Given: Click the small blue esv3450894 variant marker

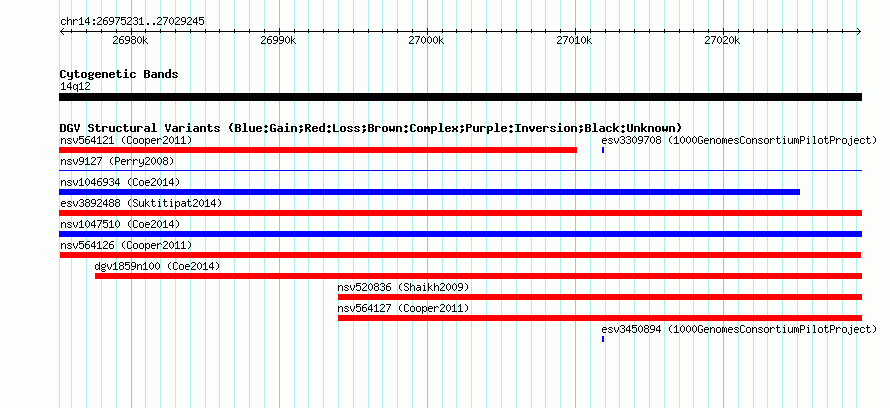Looking at the screenshot, I should click(603, 339).
